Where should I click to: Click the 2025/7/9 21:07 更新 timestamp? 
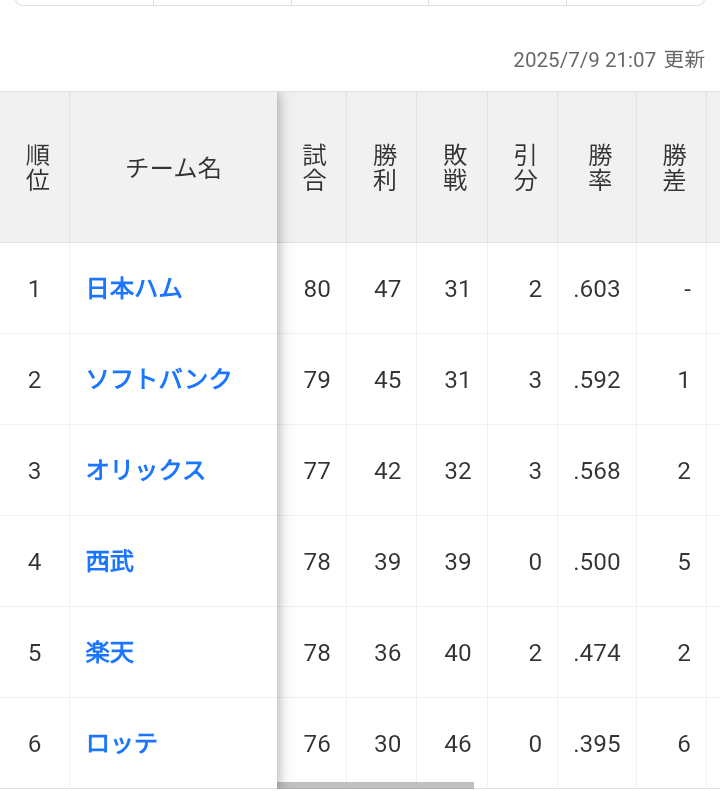(608, 60)
